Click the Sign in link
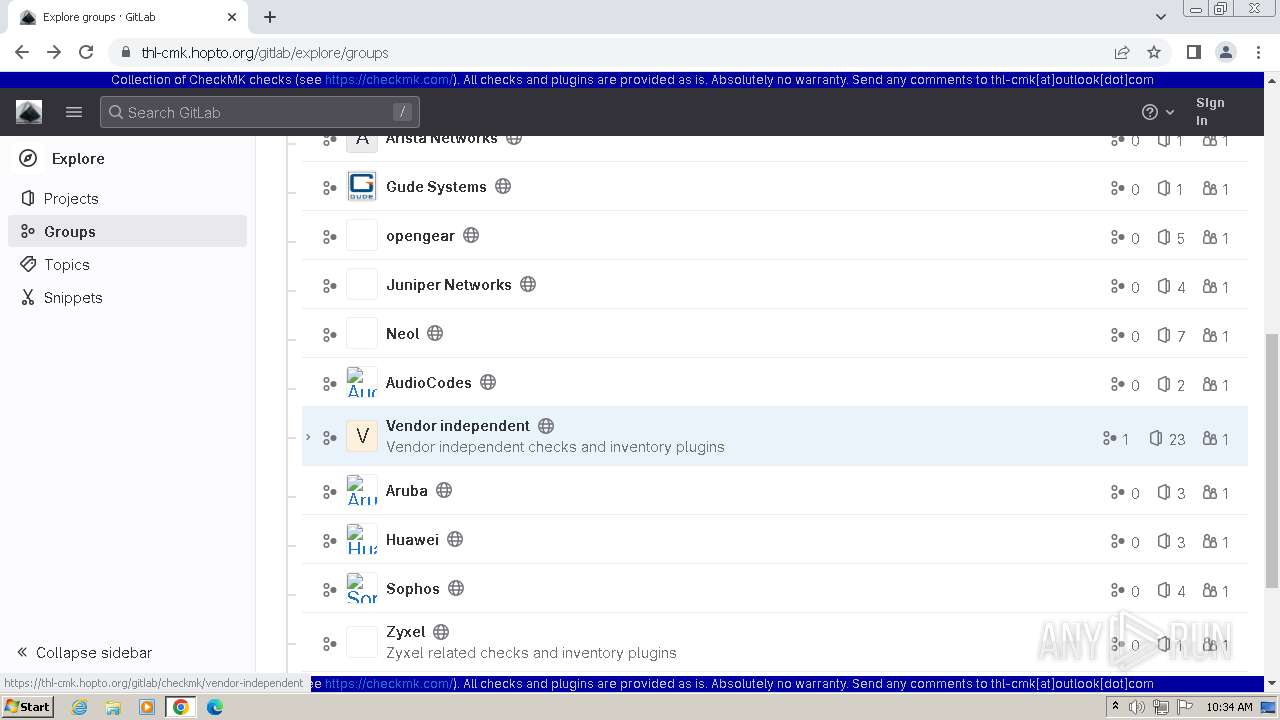1280x720 pixels. (1210, 111)
